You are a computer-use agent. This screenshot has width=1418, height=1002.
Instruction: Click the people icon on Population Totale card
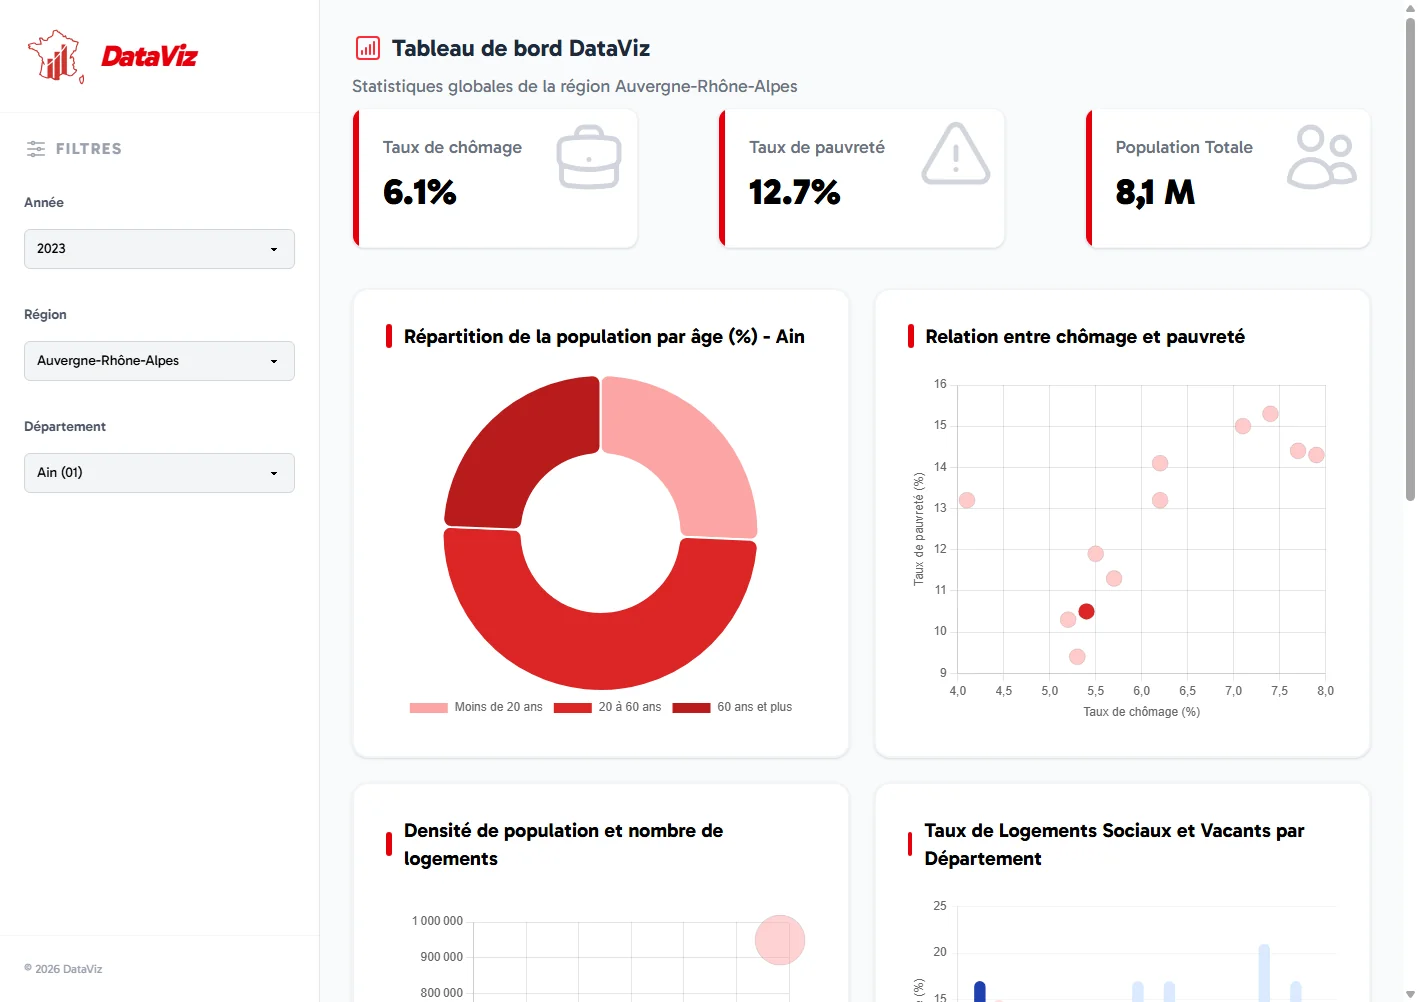point(1322,157)
